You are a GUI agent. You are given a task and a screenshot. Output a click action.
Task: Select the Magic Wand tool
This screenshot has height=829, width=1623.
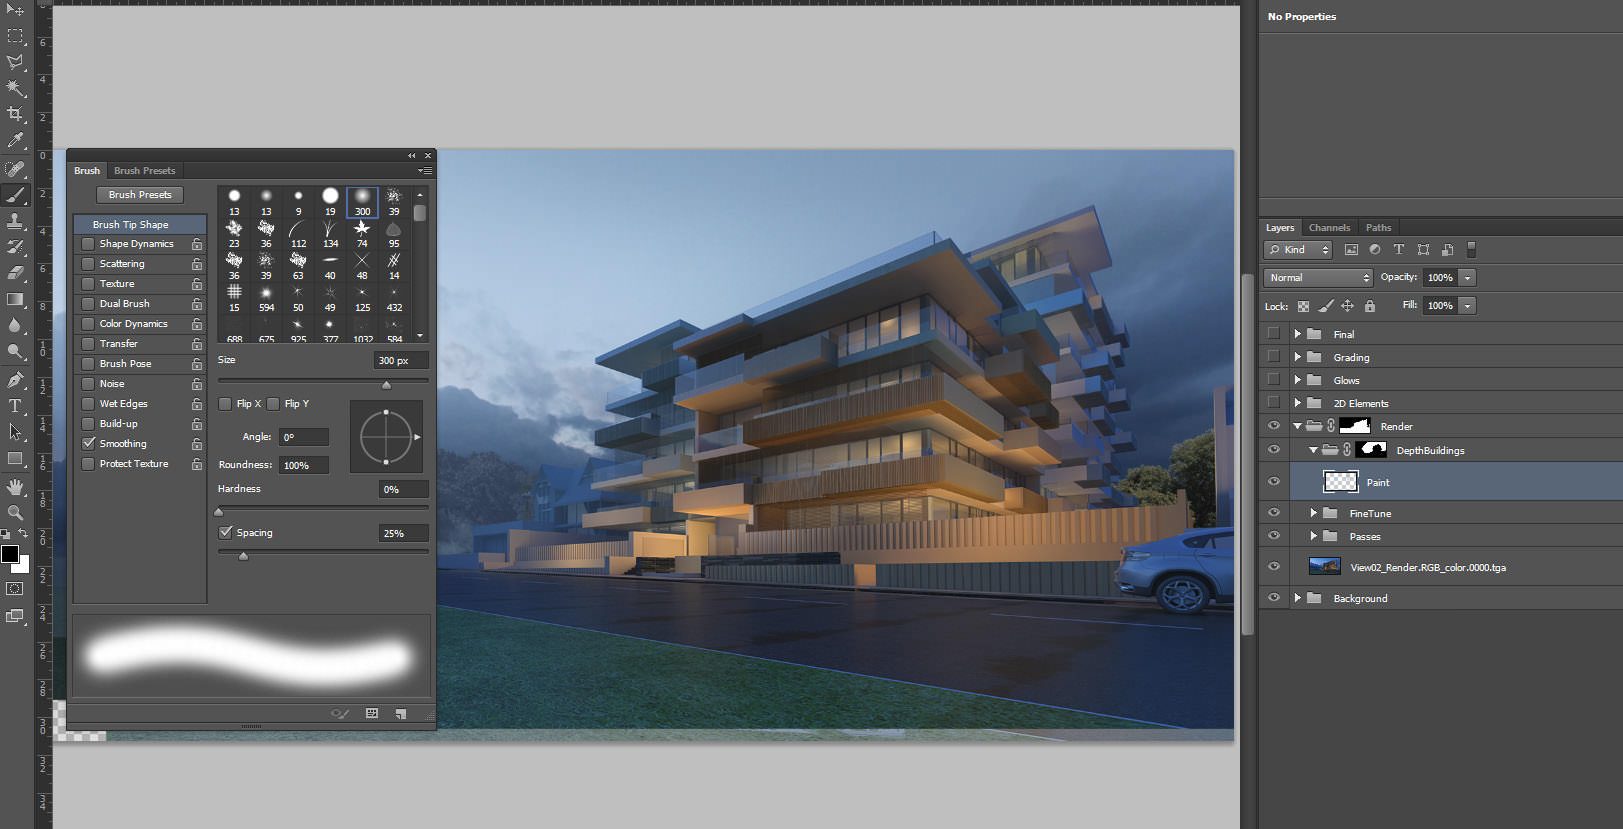[15, 88]
